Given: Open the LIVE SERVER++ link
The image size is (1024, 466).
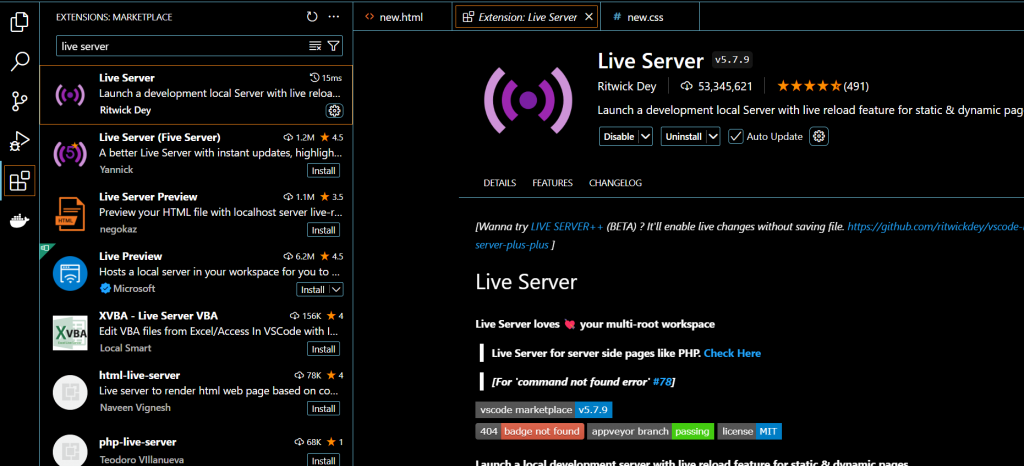Looking at the screenshot, I should [x=567, y=227].
